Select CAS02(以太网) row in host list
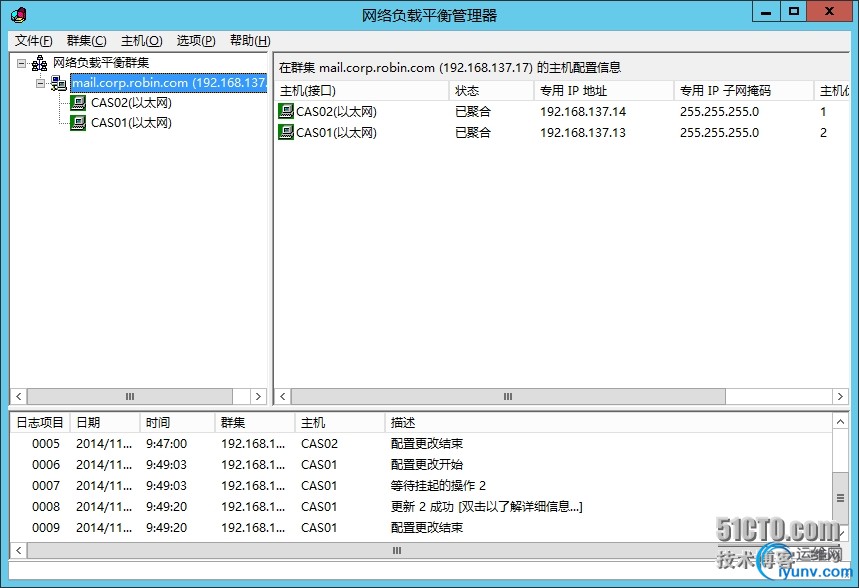 (562, 111)
